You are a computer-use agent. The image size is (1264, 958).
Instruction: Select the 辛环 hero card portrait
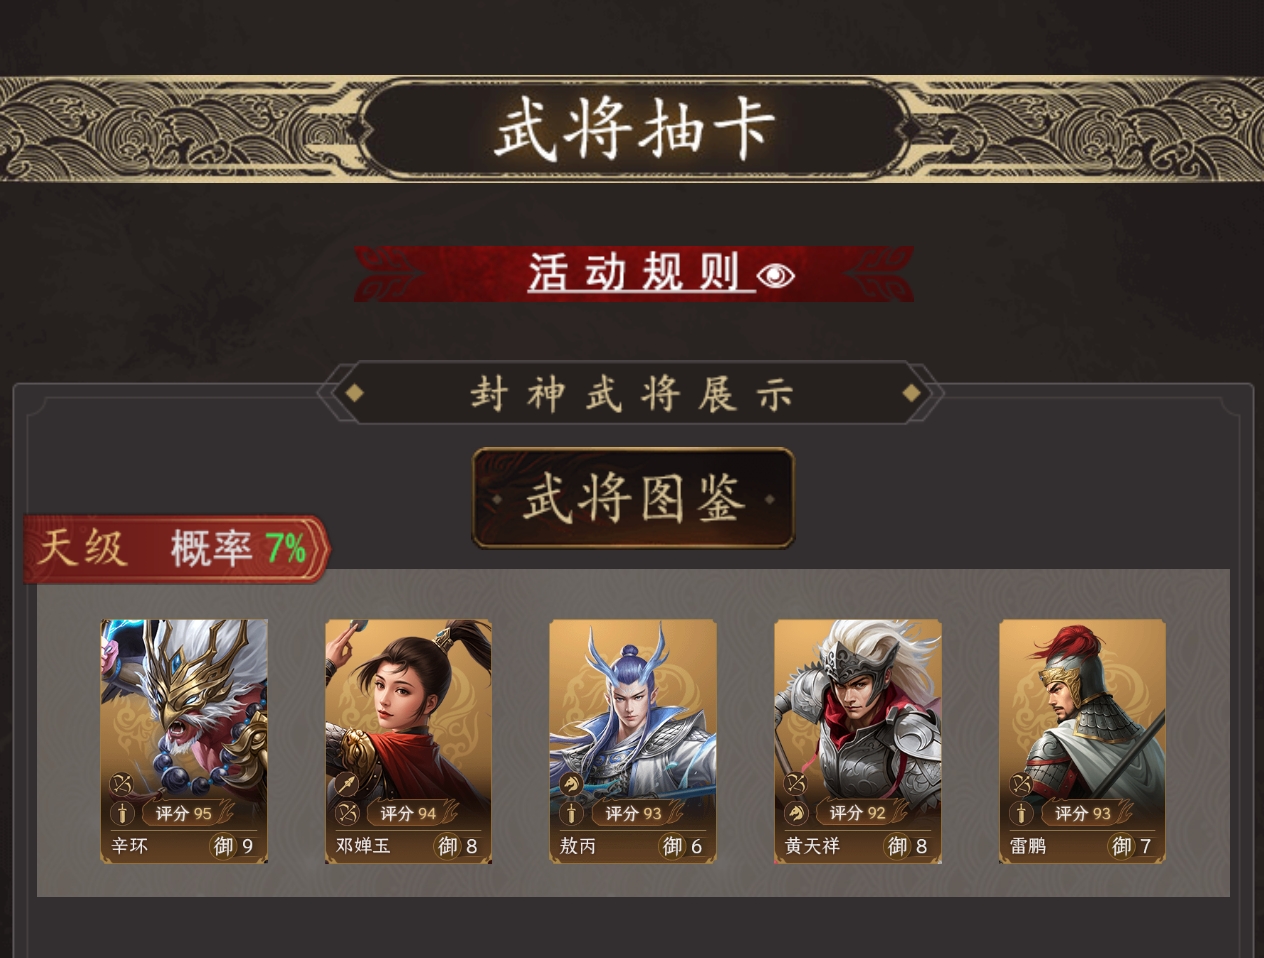point(184,741)
